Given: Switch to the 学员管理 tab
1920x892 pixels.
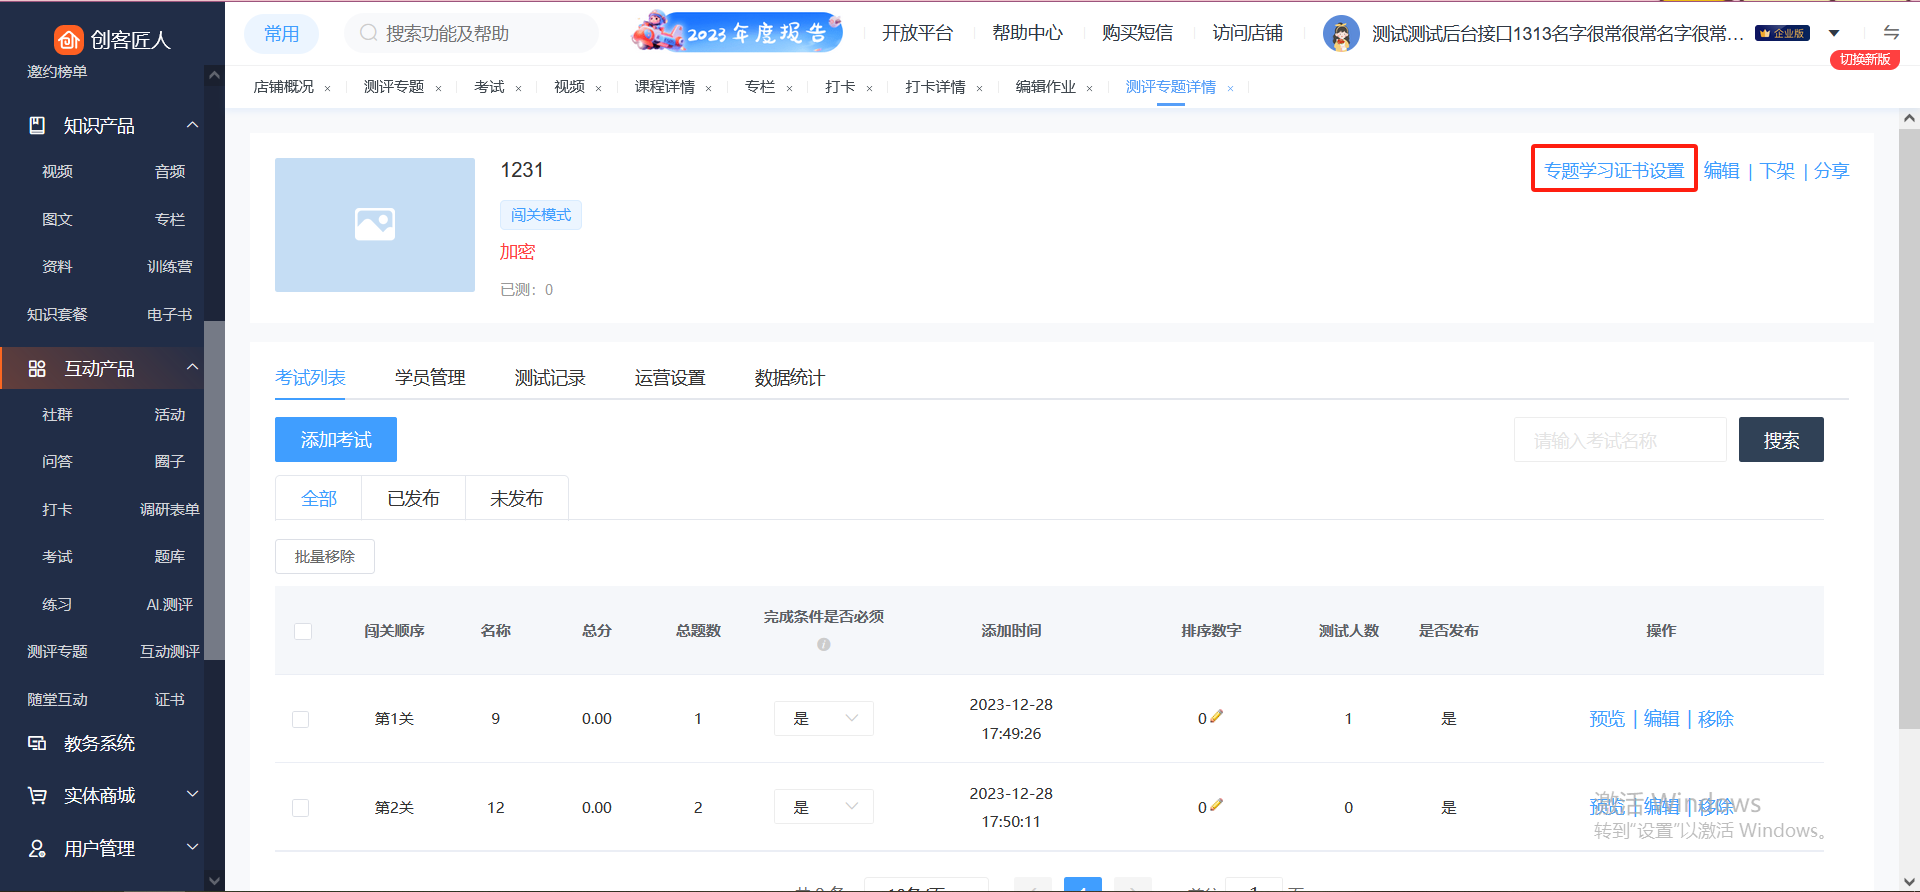Looking at the screenshot, I should [430, 378].
